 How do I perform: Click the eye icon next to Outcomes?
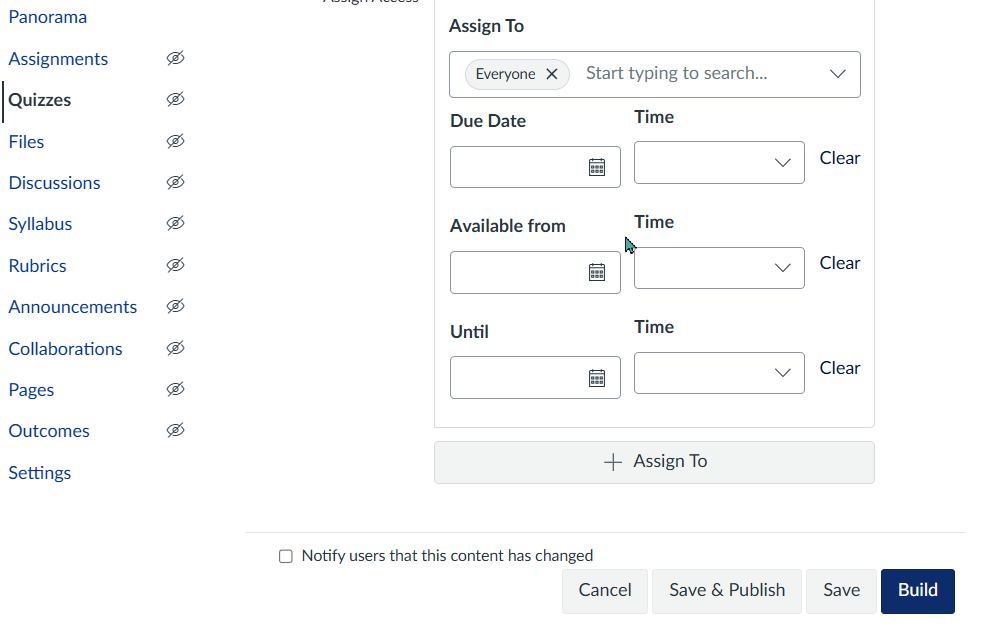point(175,430)
